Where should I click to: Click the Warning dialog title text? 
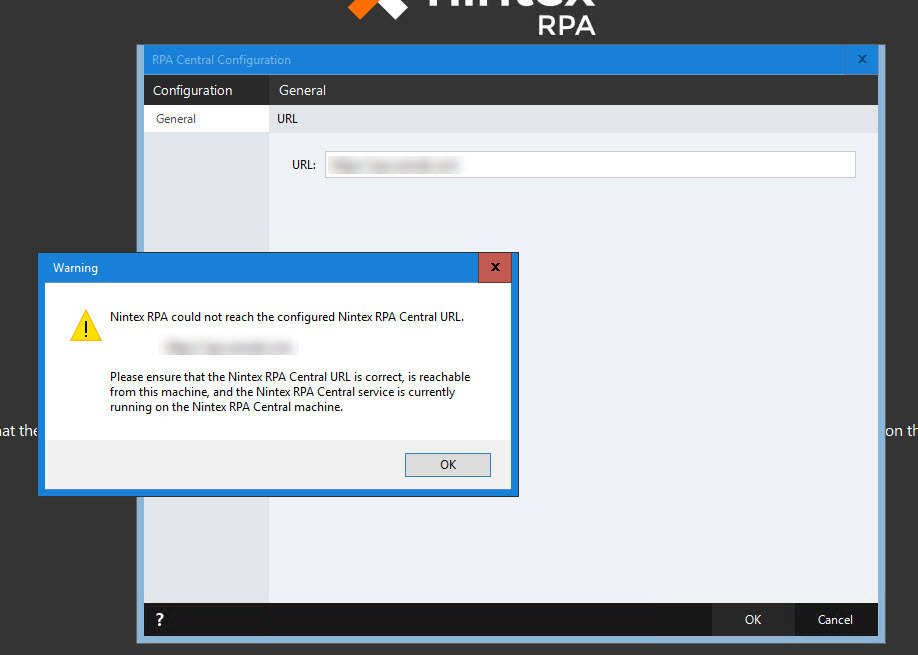(x=76, y=268)
